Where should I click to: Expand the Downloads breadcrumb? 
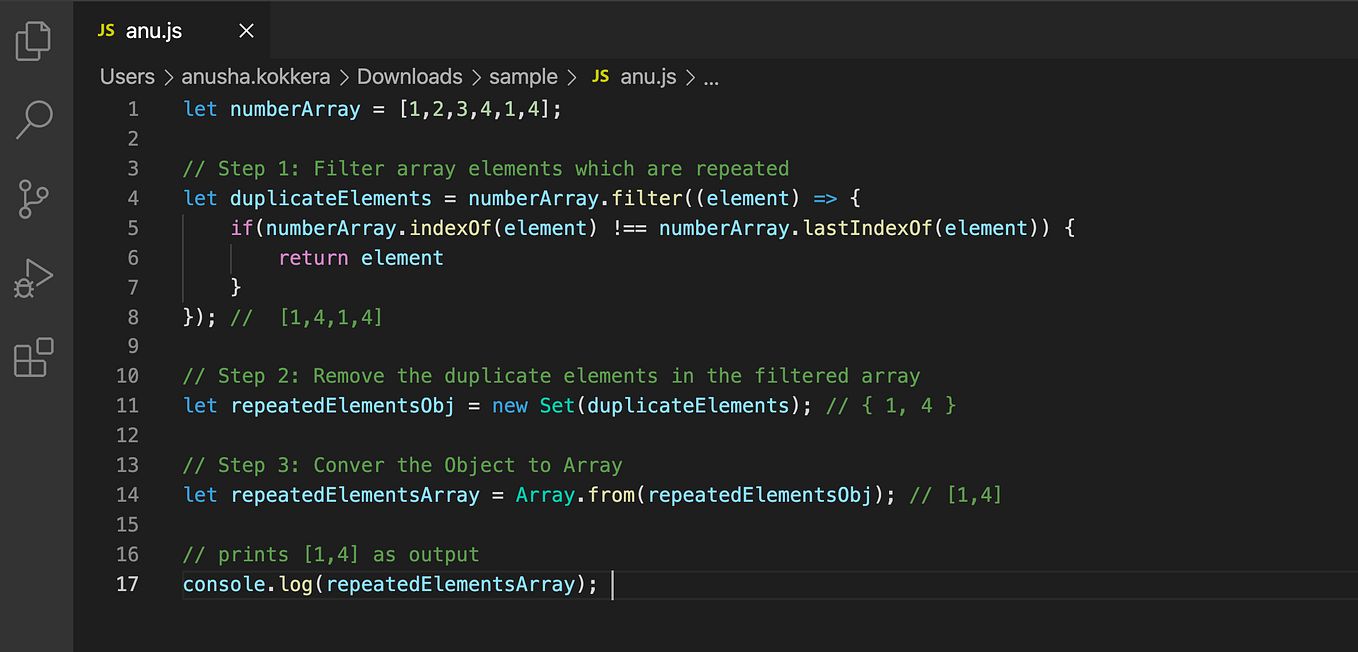coord(409,76)
